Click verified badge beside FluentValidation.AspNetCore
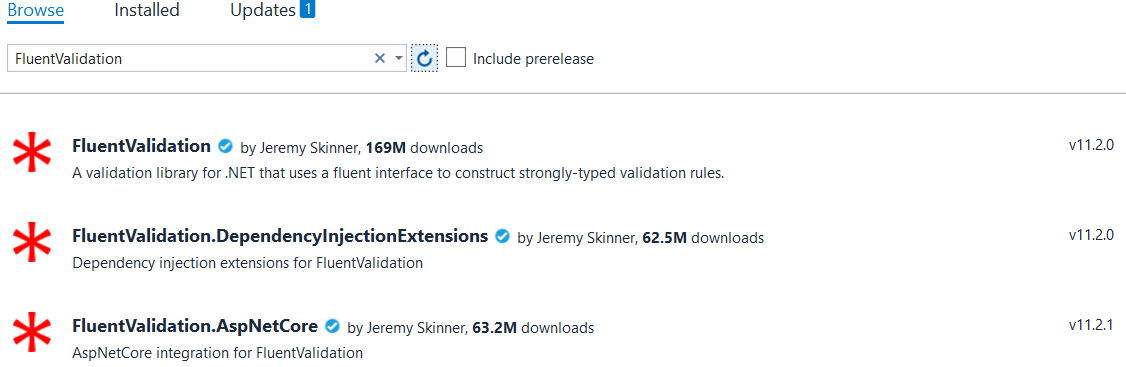 pyautogui.click(x=332, y=327)
